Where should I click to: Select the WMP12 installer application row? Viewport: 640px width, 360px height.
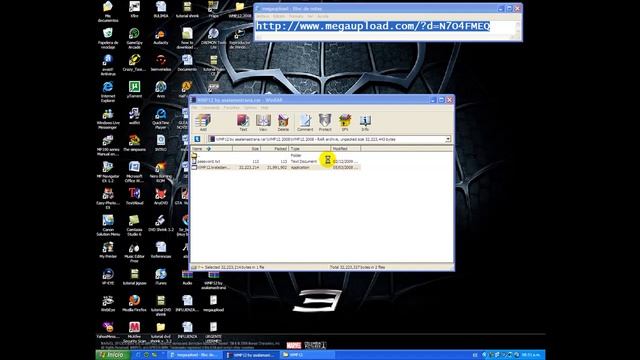click(276, 167)
